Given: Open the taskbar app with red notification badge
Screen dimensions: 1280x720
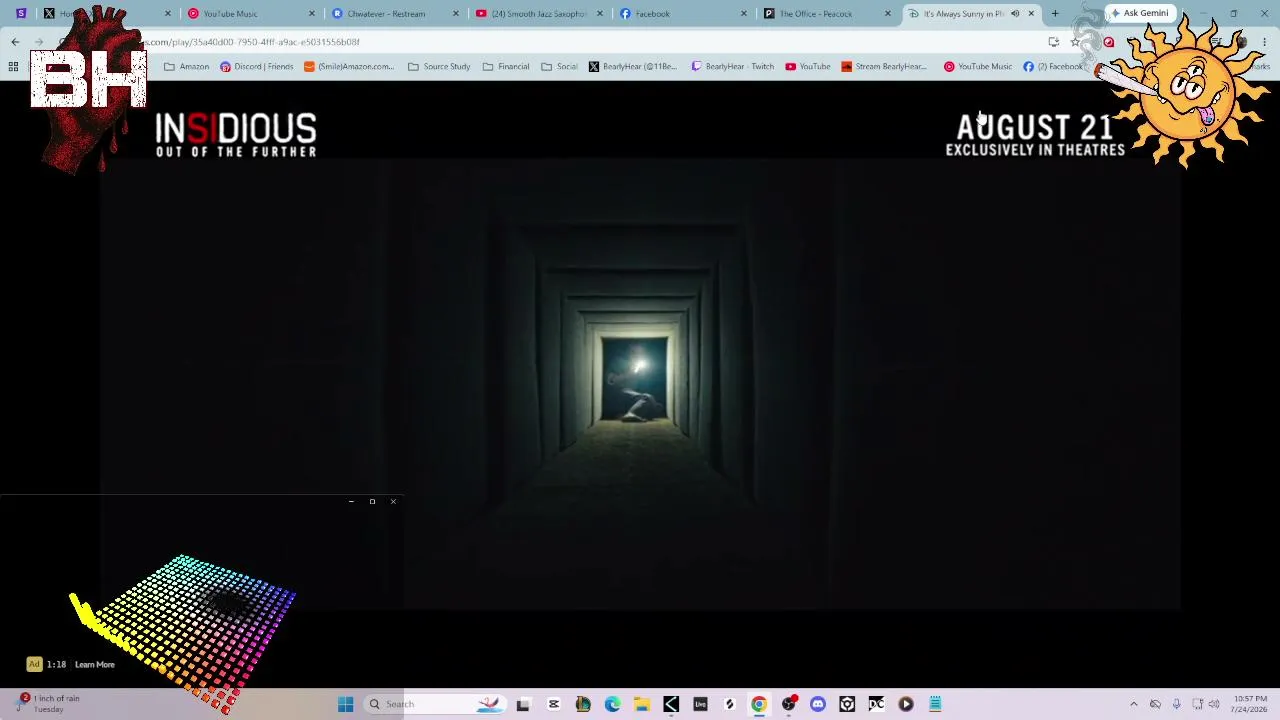Looking at the screenshot, I should 789,704.
